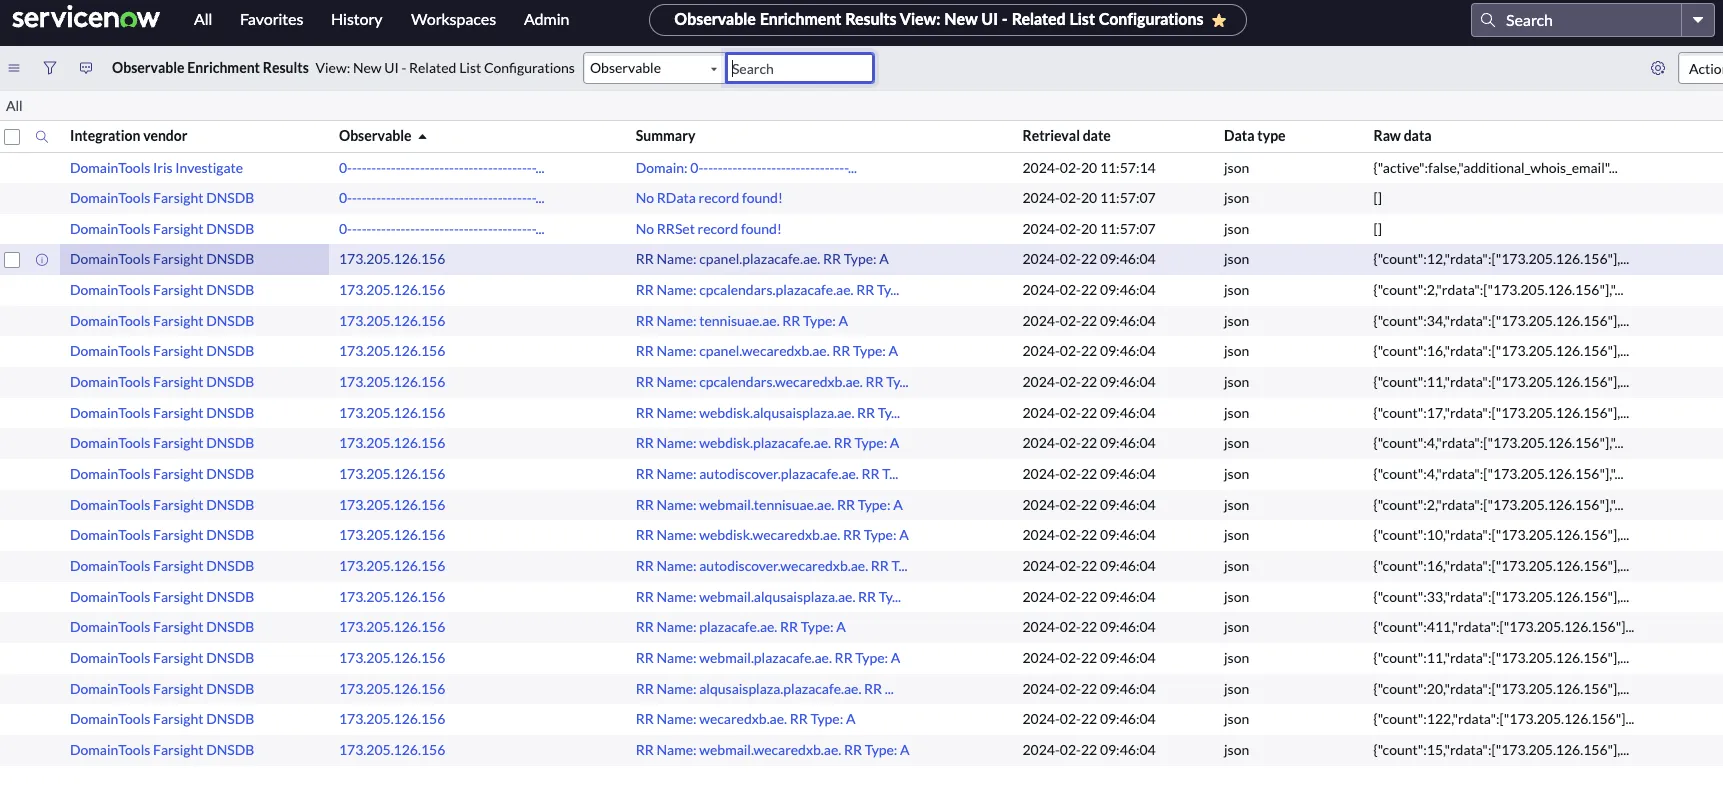Check the cpanel.plazacafe.ae row checkbox
Image resolution: width=1723 pixels, height=790 pixels.
pyautogui.click(x=12, y=260)
